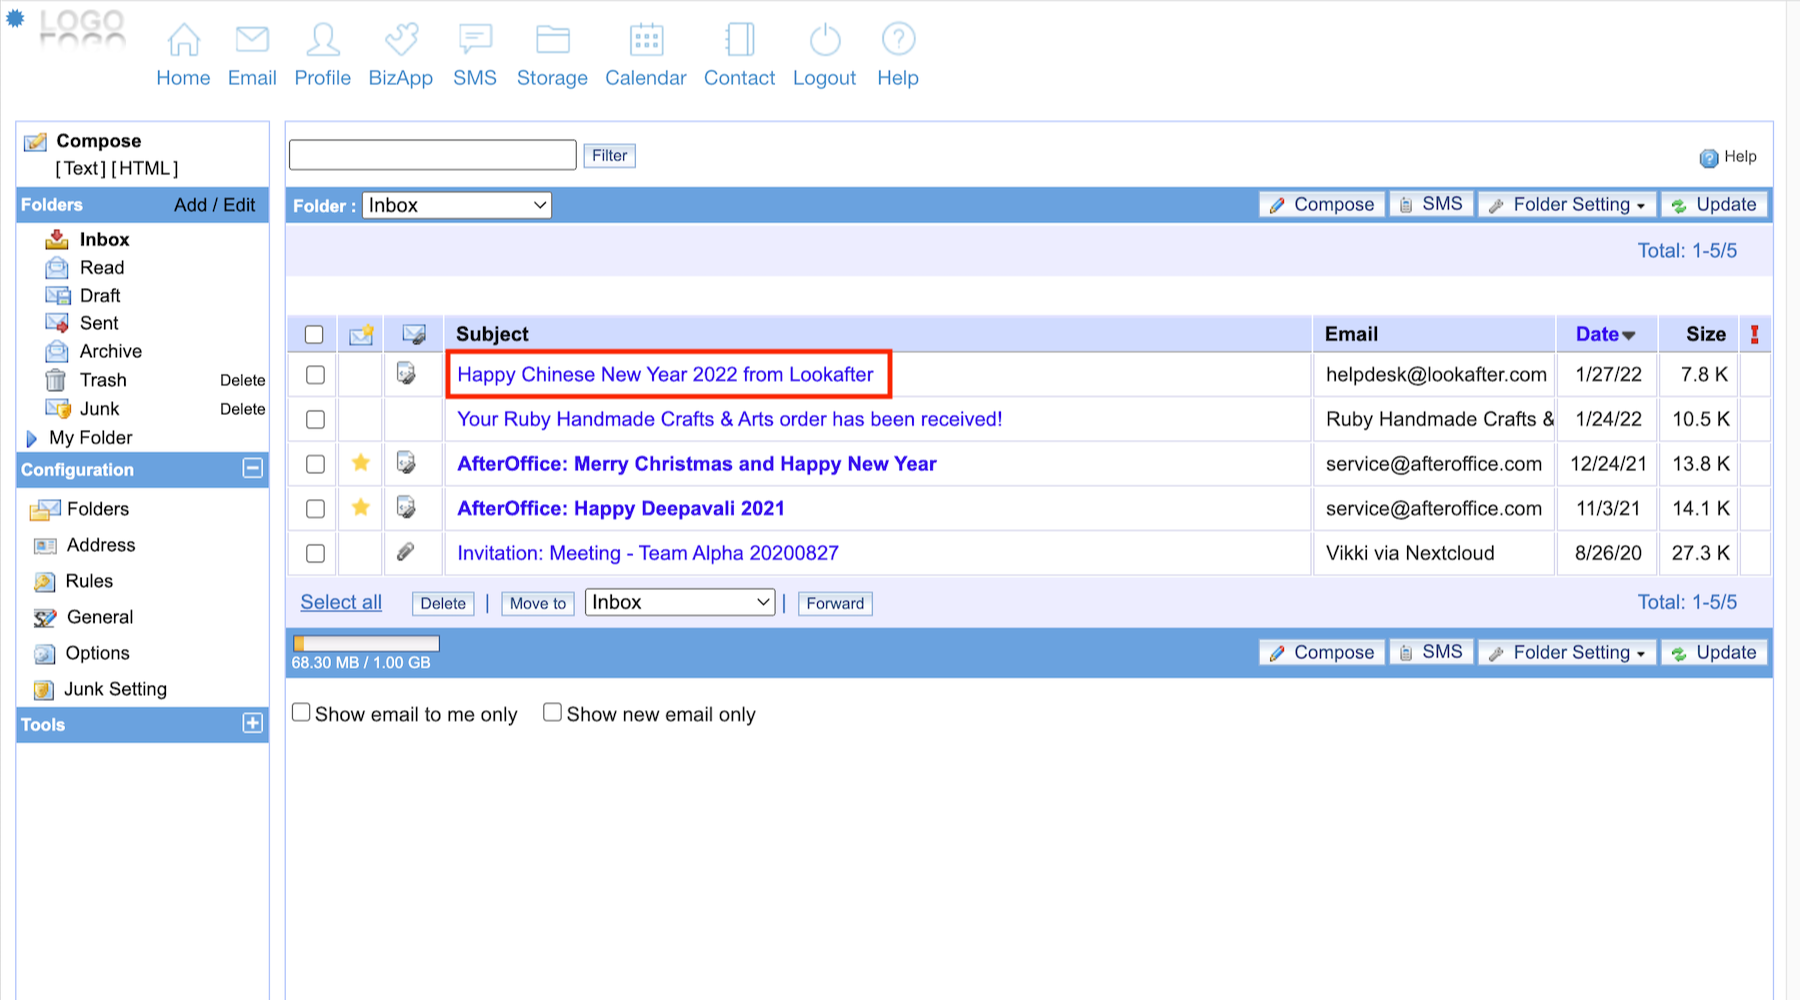Viewport: 1800px width, 1000px height.
Task: Open the Contact book icon
Action: pos(739,40)
